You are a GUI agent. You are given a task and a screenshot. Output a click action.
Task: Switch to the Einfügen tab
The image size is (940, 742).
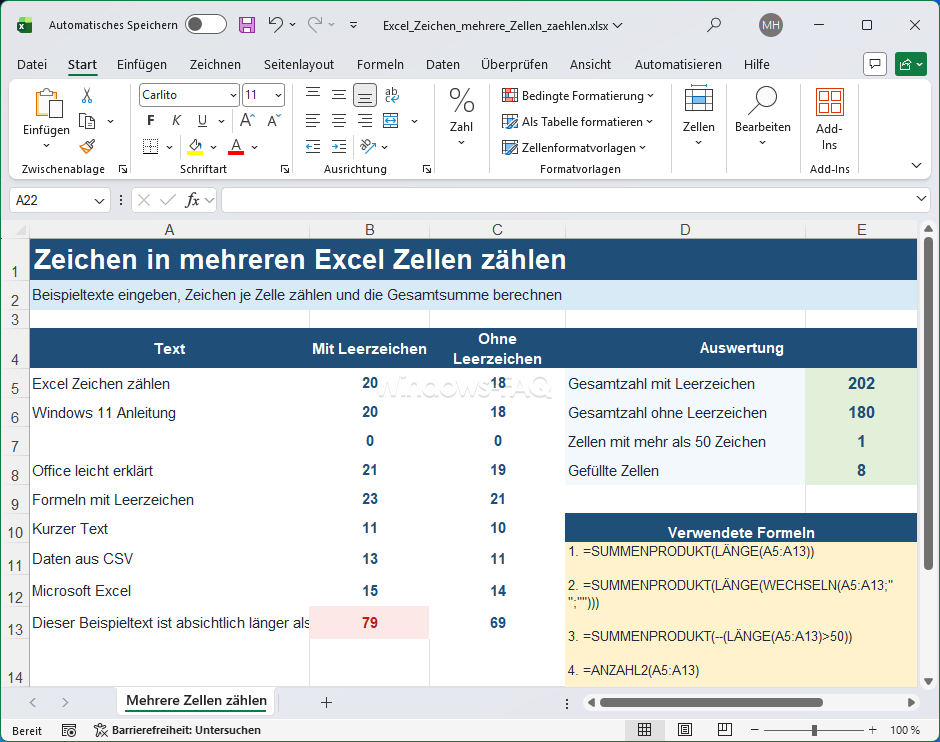pyautogui.click(x=141, y=64)
